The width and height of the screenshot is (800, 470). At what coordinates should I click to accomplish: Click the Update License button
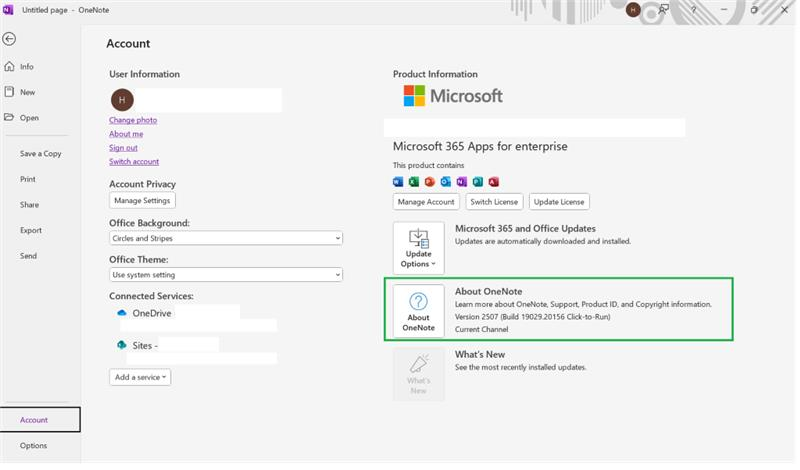pyautogui.click(x=560, y=202)
